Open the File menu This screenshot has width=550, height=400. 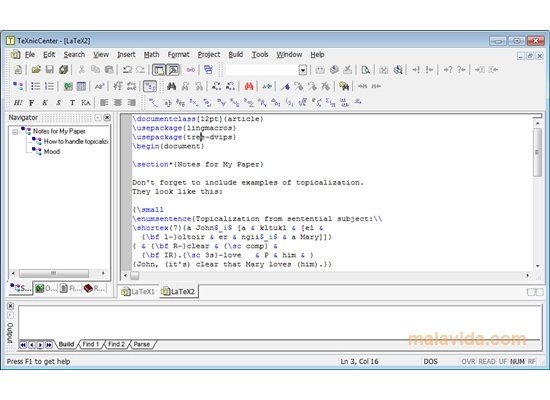point(30,55)
